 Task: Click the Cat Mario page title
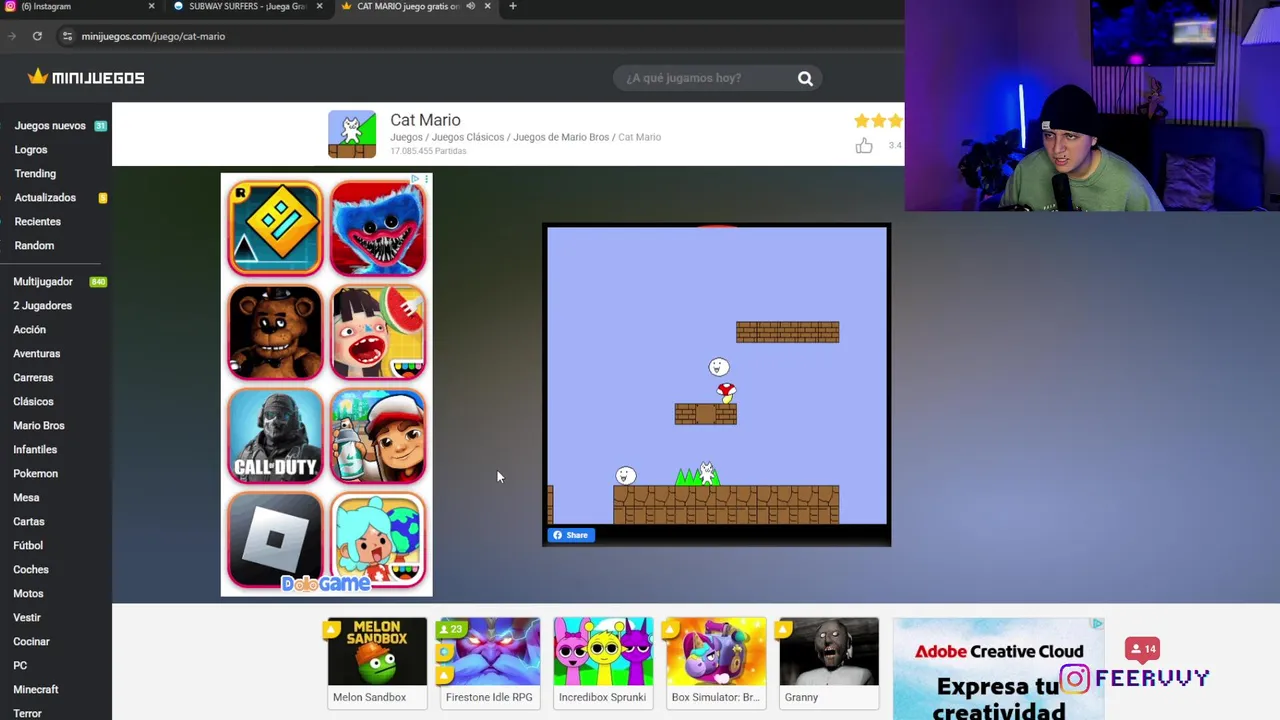(x=425, y=120)
